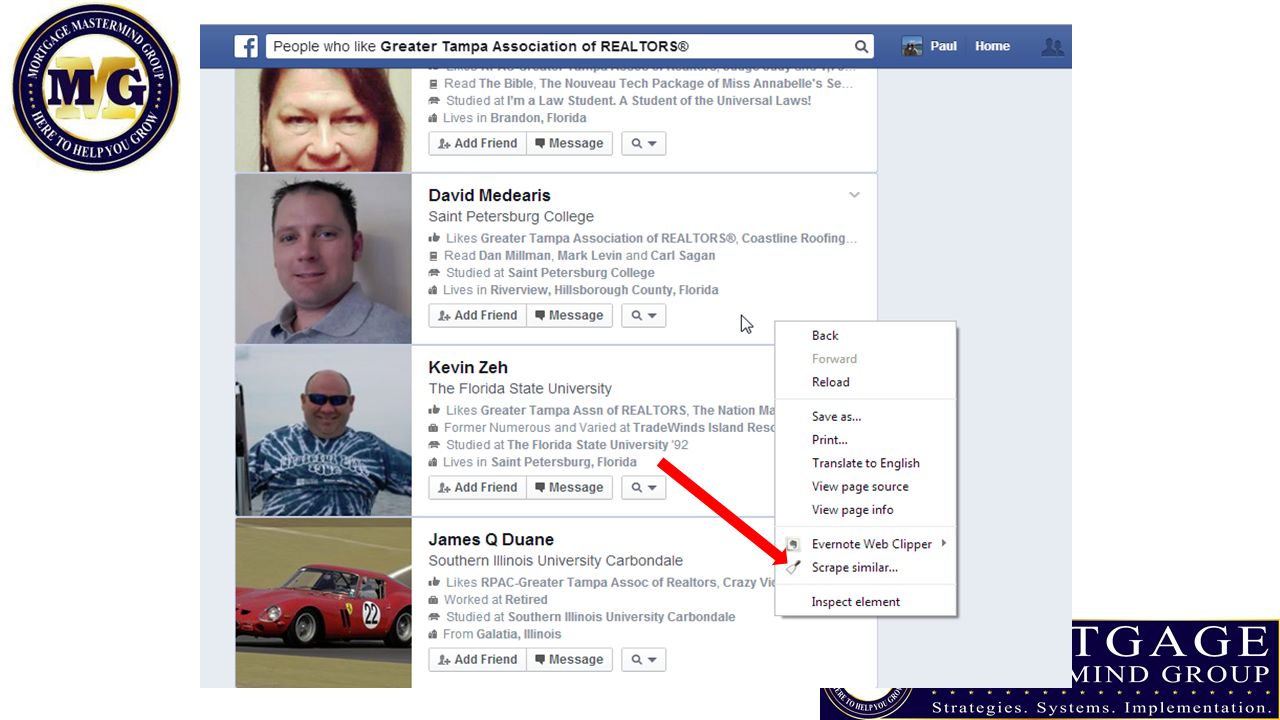Viewport: 1280px width, 720px height.
Task: Add Kevin Zeh as friend
Action: click(477, 487)
